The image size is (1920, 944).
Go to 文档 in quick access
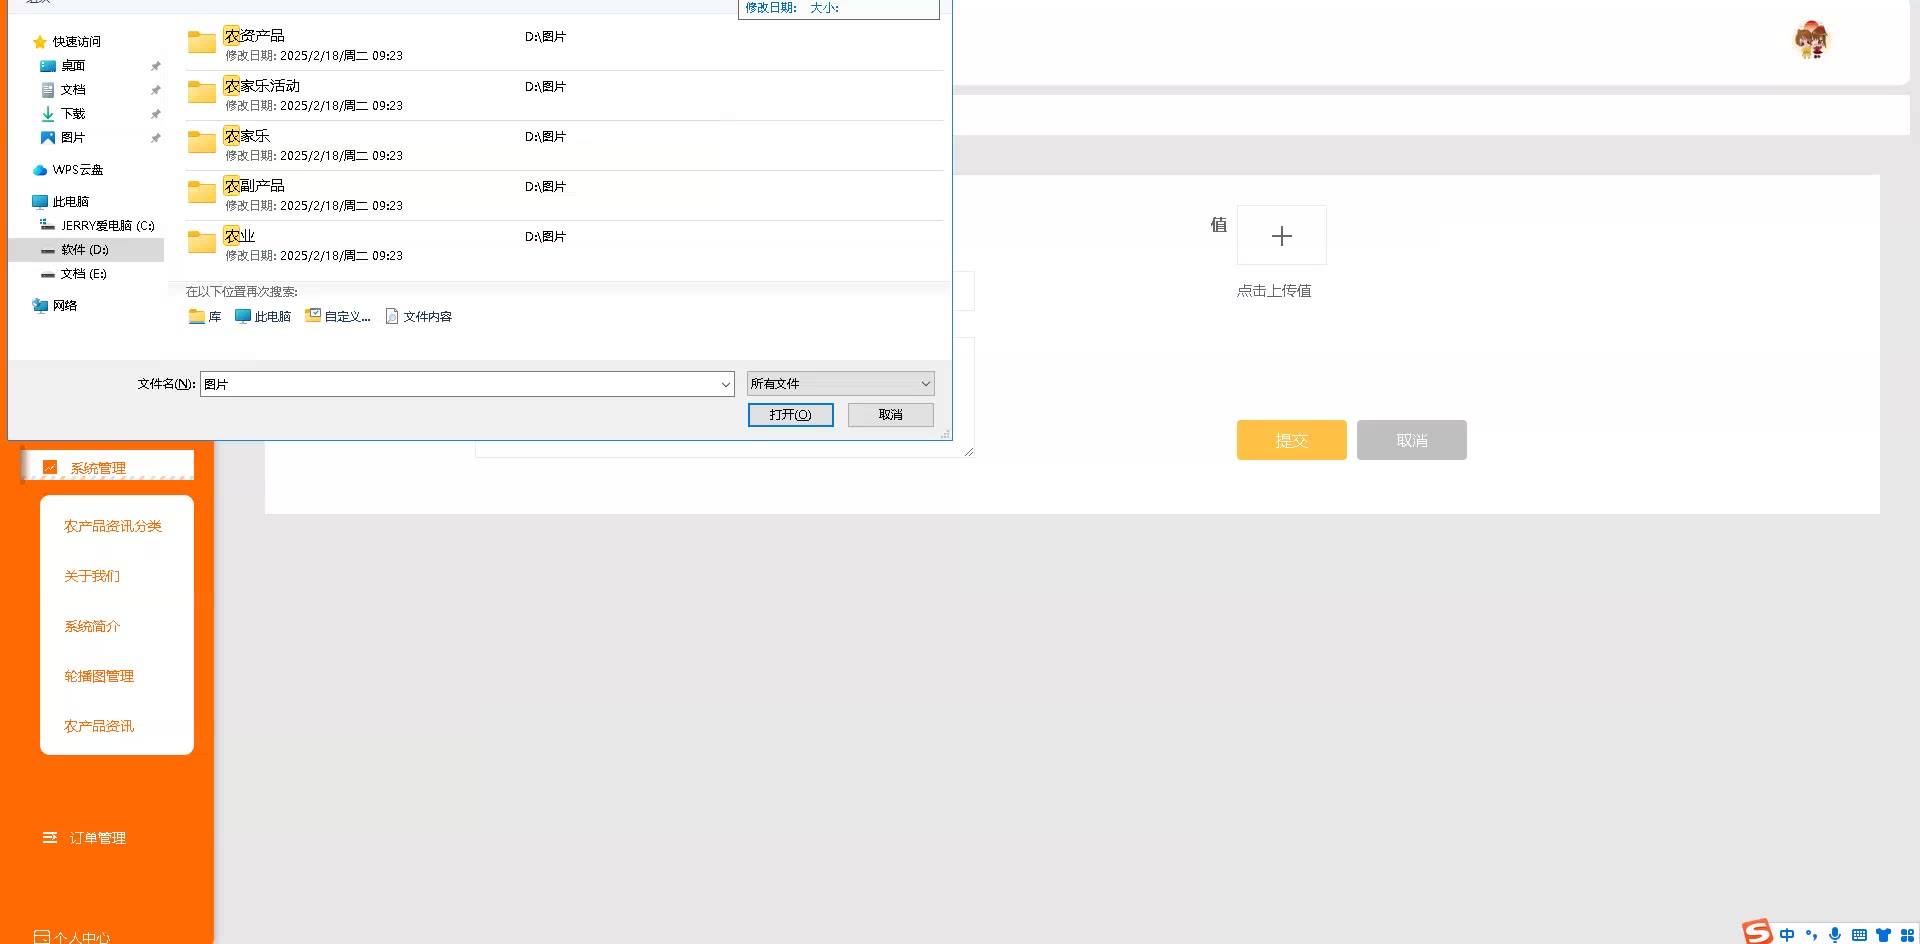(x=72, y=90)
